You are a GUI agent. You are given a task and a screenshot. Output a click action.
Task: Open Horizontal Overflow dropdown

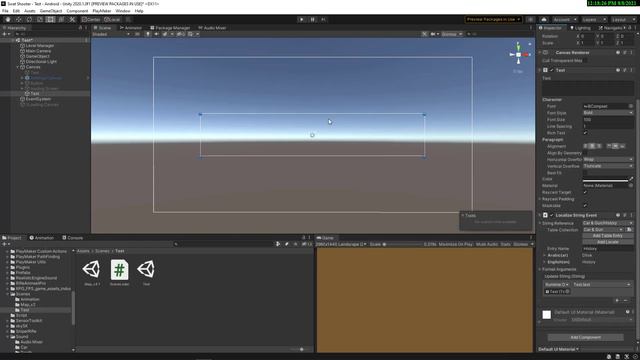click(x=608, y=160)
